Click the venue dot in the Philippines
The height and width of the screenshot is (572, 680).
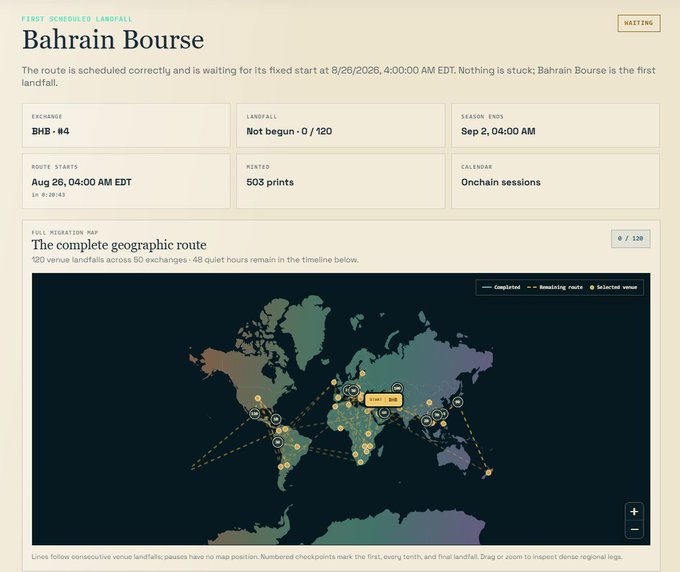[x=443, y=424]
